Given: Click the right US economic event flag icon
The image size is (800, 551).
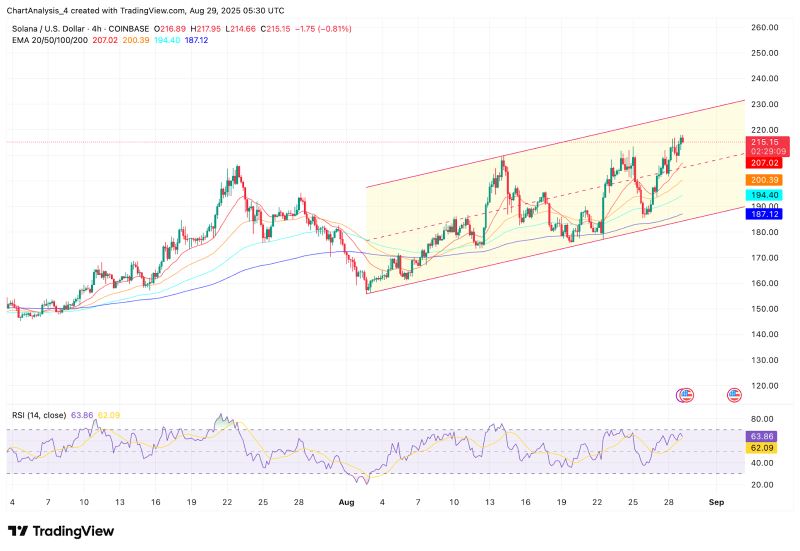Looking at the screenshot, I should pyautogui.click(x=736, y=396).
